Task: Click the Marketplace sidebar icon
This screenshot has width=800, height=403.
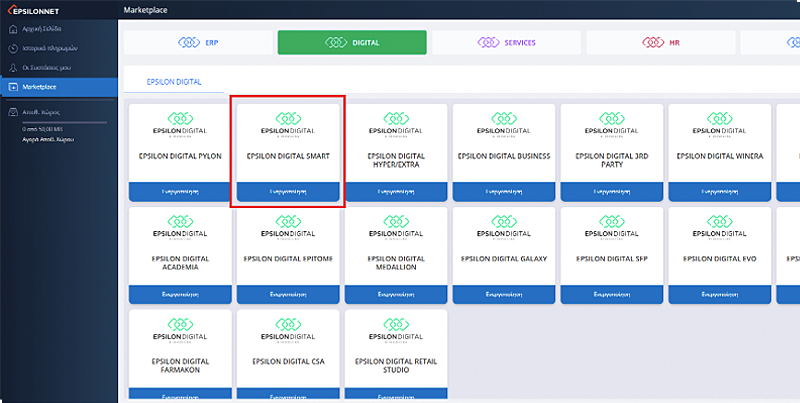Action: tap(13, 87)
